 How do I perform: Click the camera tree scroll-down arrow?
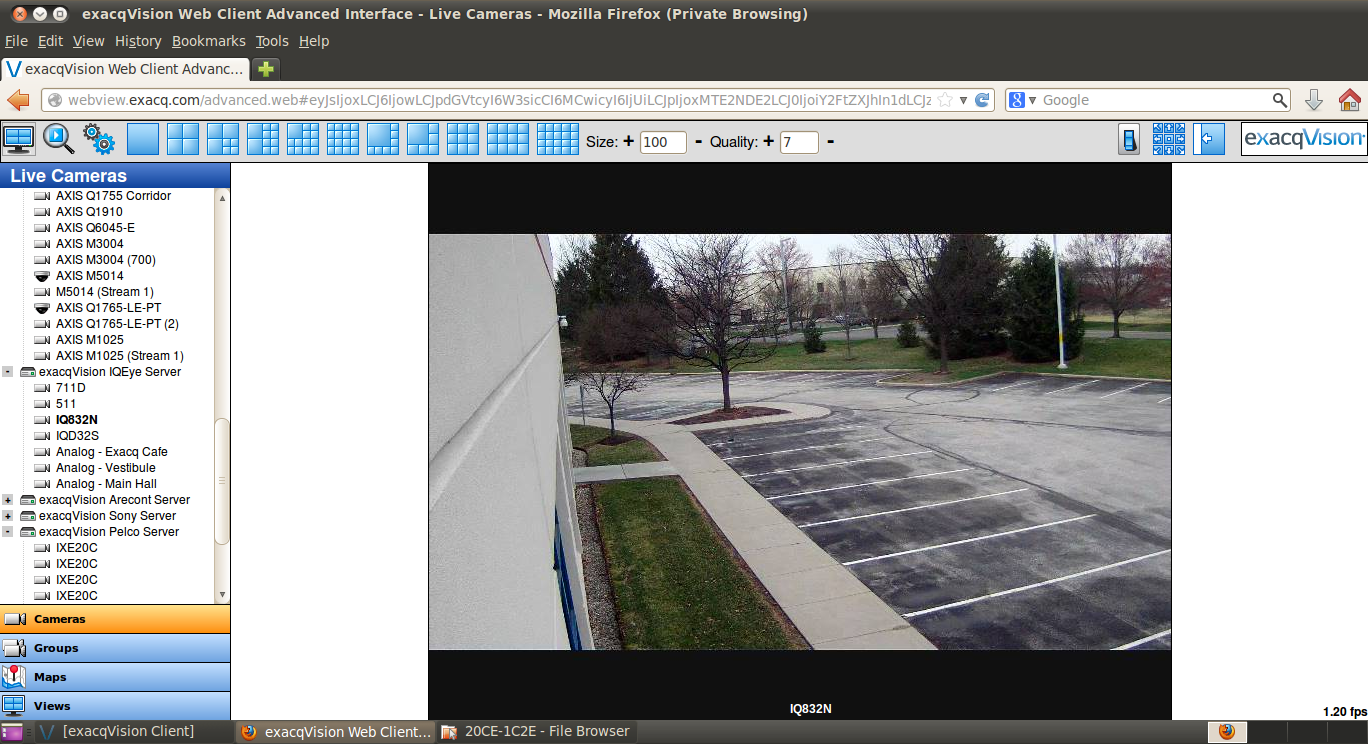[222, 595]
